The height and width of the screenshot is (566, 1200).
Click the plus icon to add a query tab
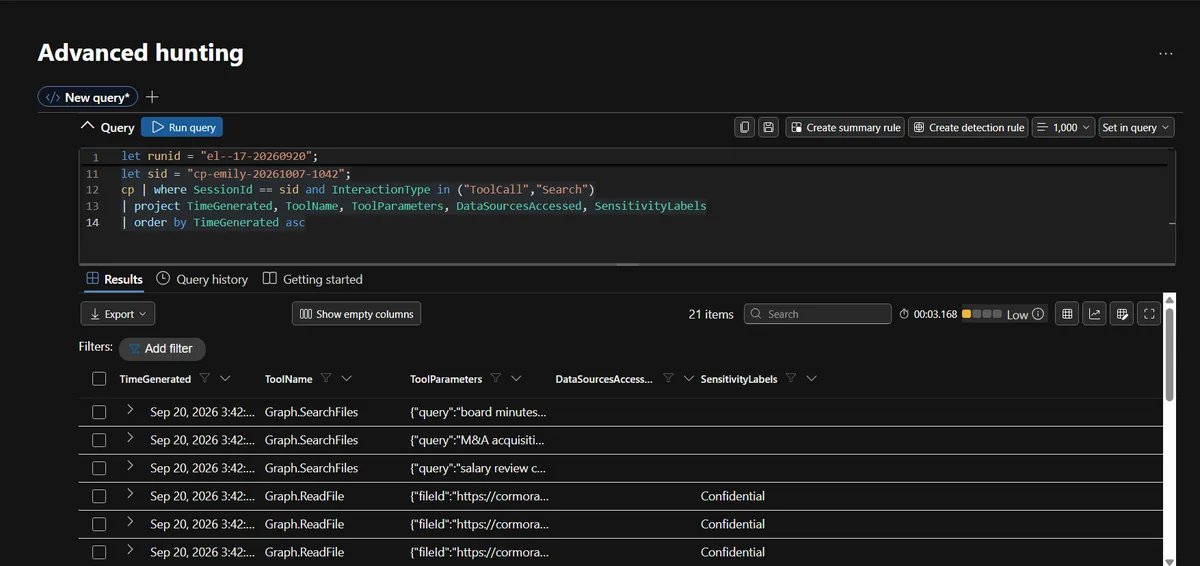(152, 97)
